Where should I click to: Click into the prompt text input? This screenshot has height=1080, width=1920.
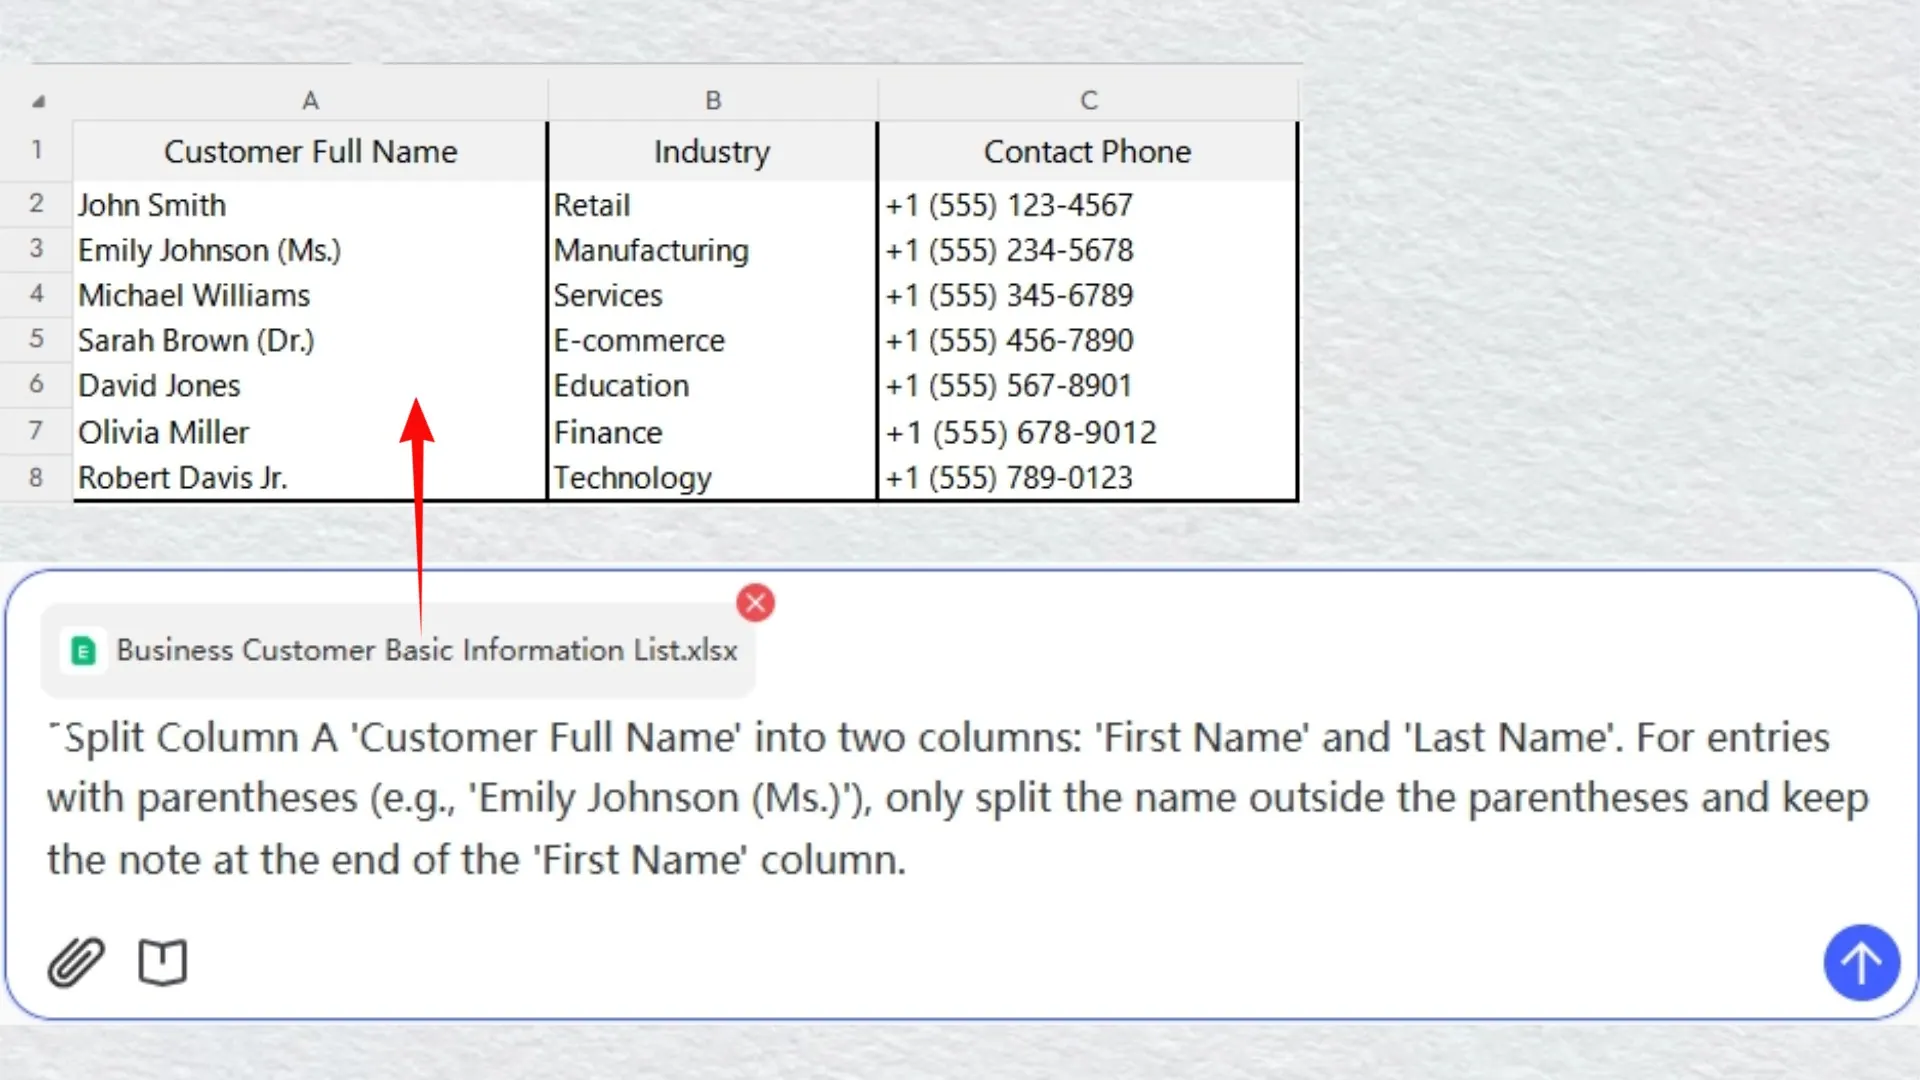(x=960, y=798)
